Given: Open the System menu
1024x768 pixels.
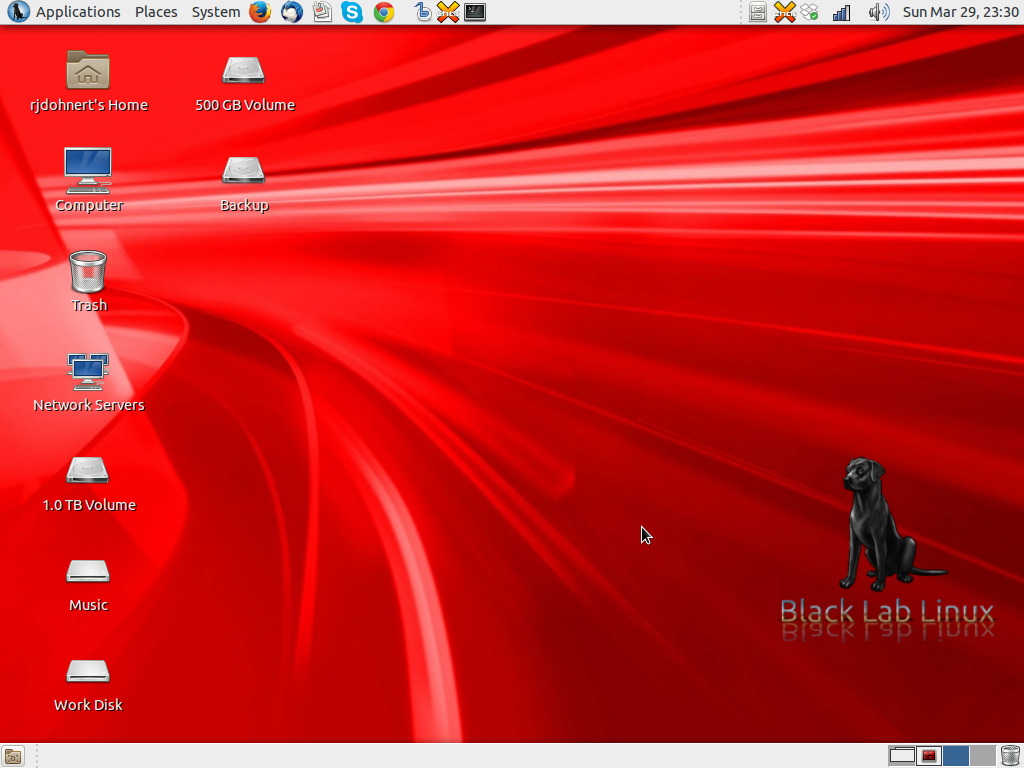Looking at the screenshot, I should pos(216,12).
